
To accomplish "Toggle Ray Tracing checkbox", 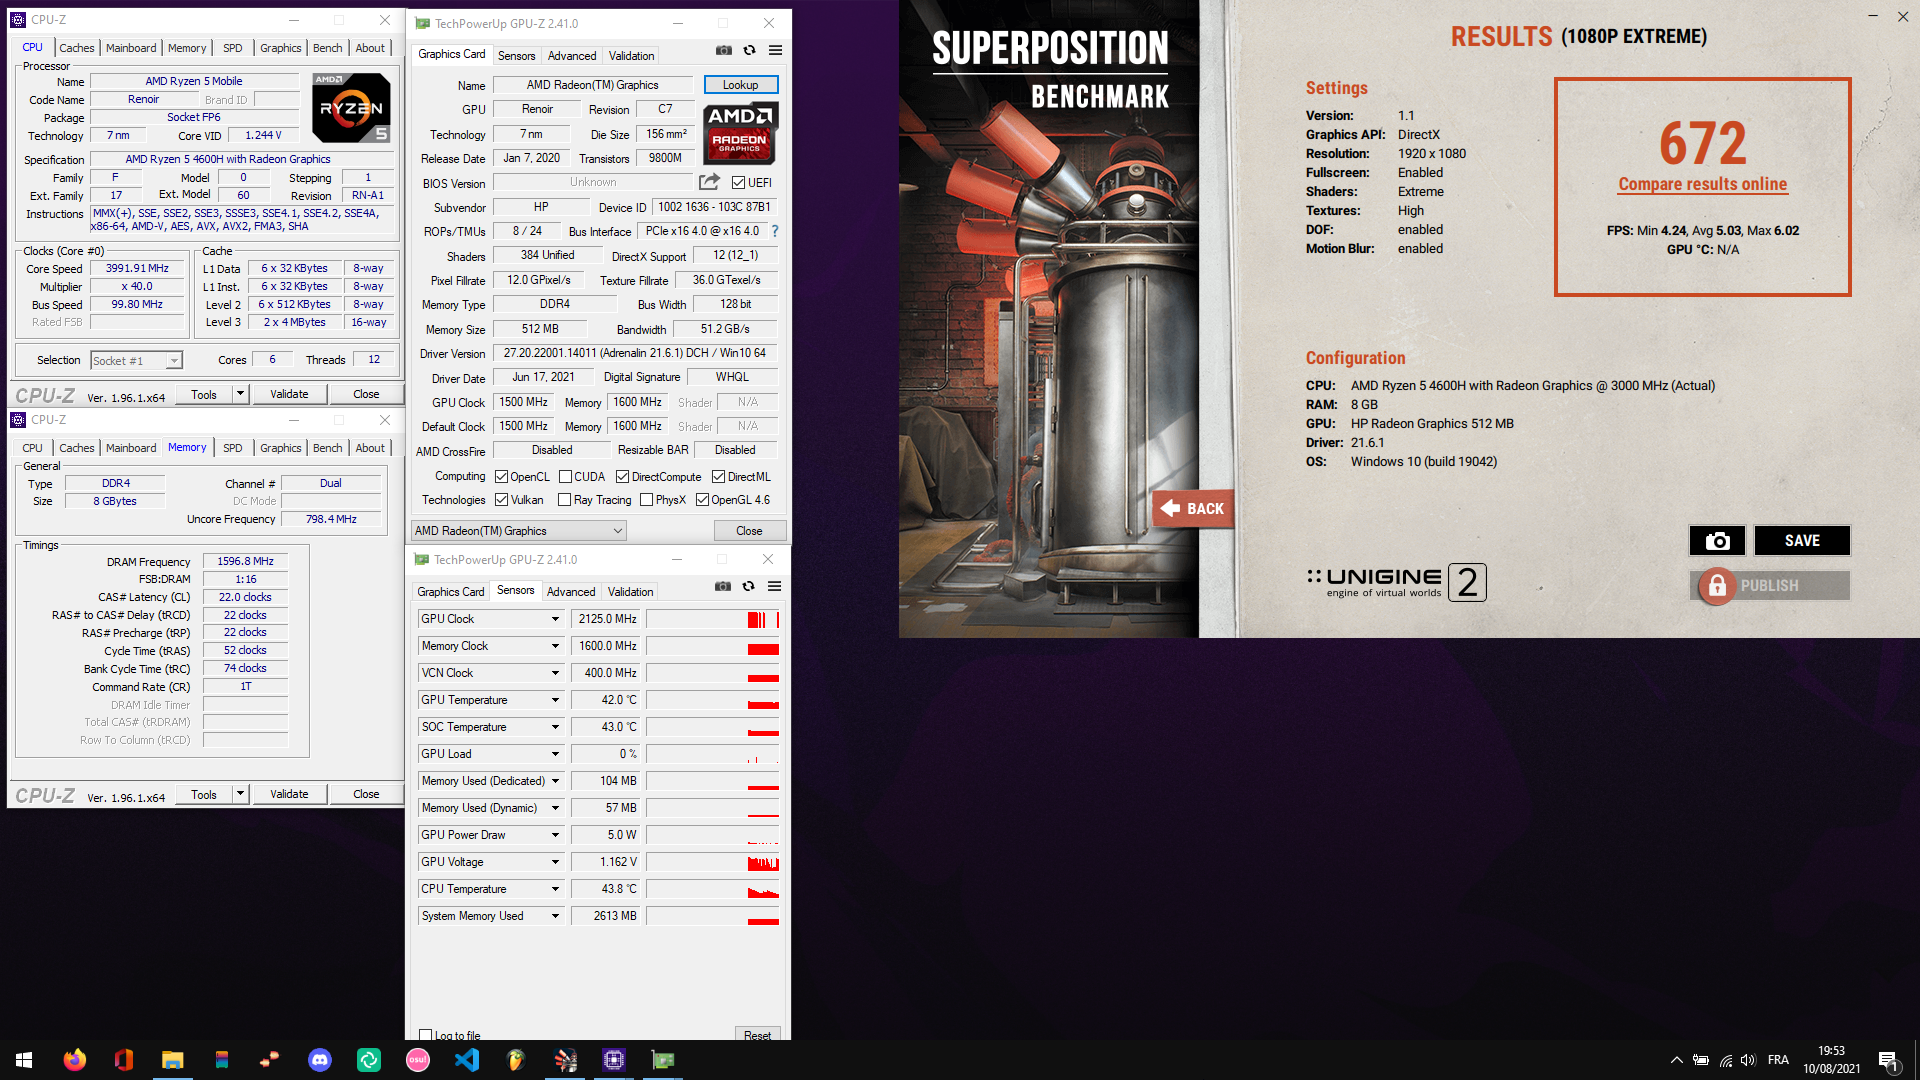I will point(565,500).
